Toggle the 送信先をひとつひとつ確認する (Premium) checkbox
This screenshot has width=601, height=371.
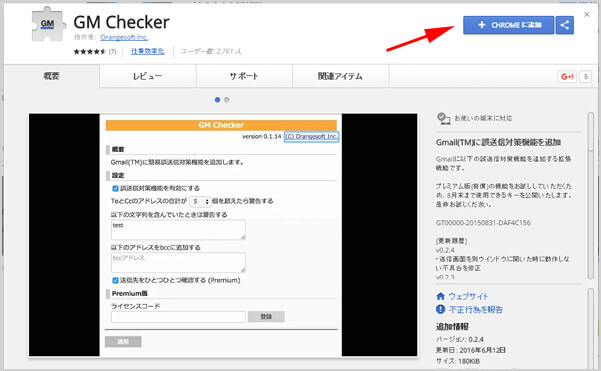[115, 280]
